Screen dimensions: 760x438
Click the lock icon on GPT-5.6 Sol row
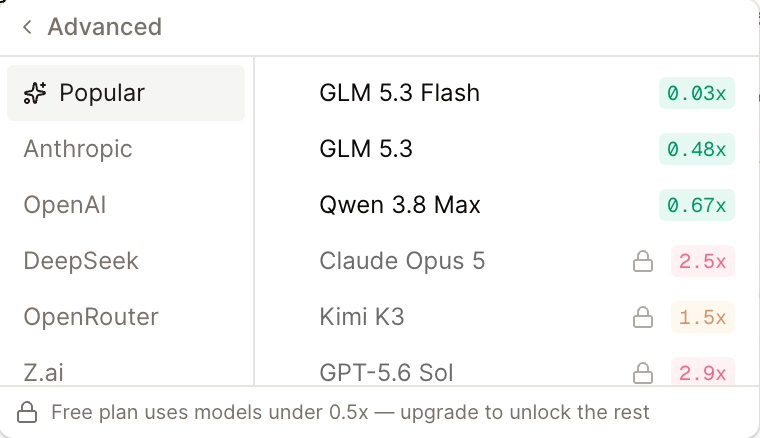643,373
